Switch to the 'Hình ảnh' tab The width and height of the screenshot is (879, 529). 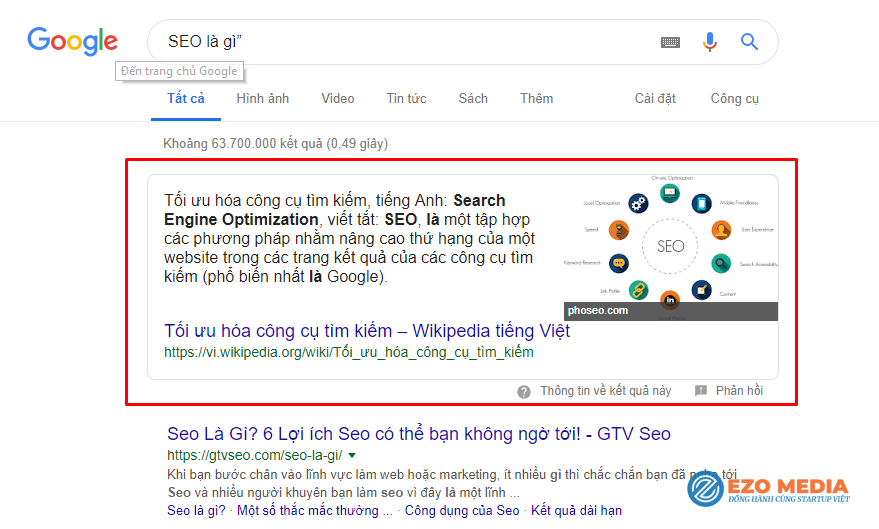tap(262, 99)
